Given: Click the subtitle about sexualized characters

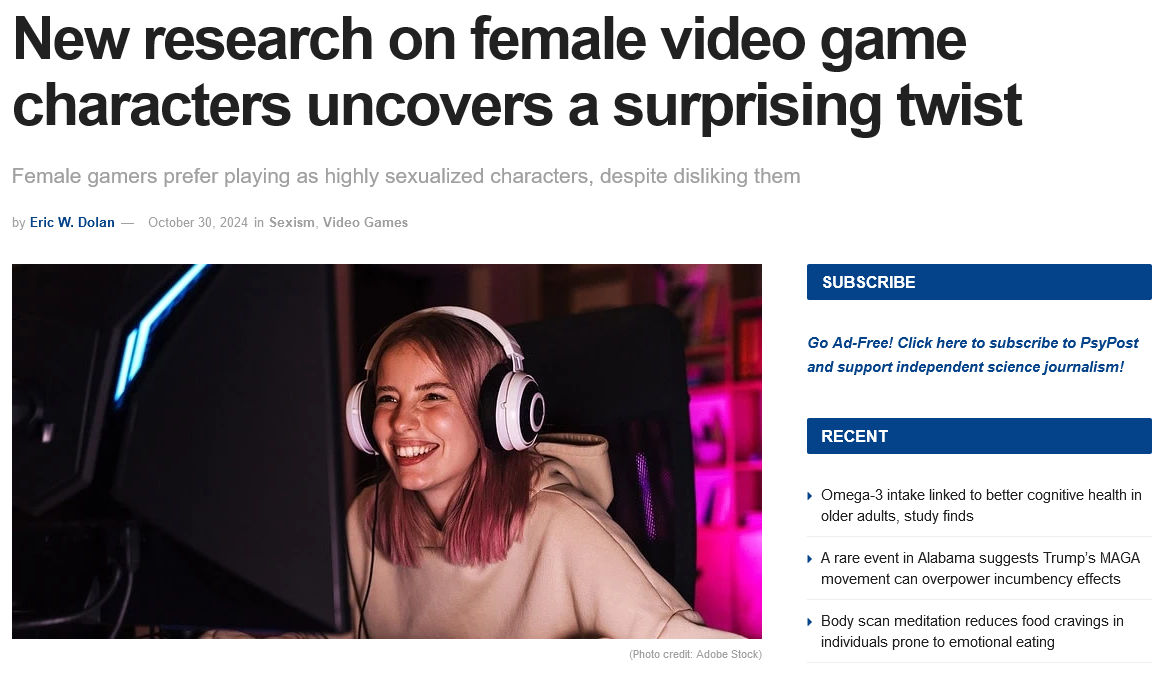Looking at the screenshot, I should pyautogui.click(x=406, y=176).
